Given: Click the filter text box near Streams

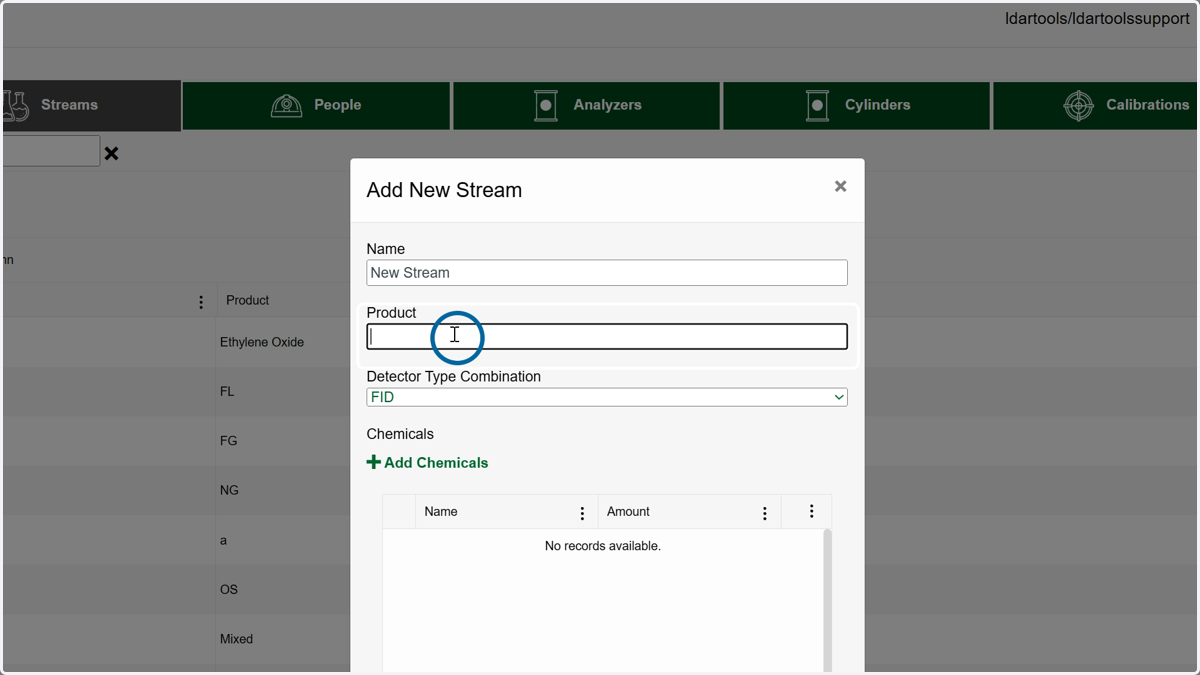Looking at the screenshot, I should point(50,151).
